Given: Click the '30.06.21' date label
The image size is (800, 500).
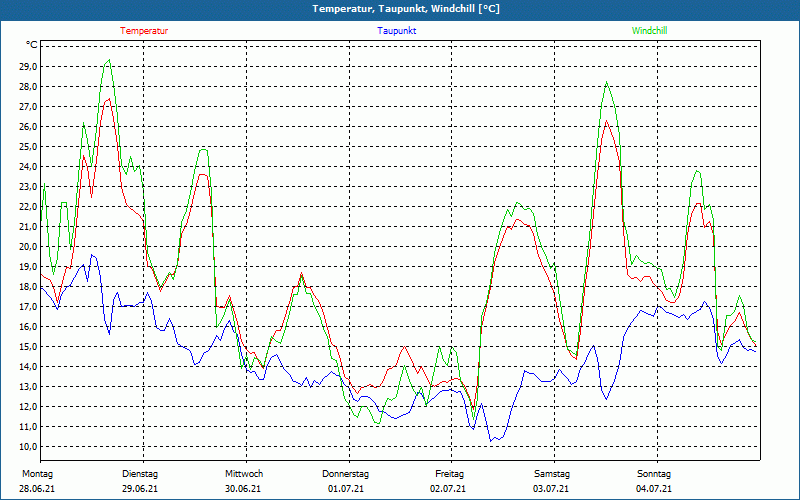Looking at the screenshot, I should pyautogui.click(x=243, y=489).
